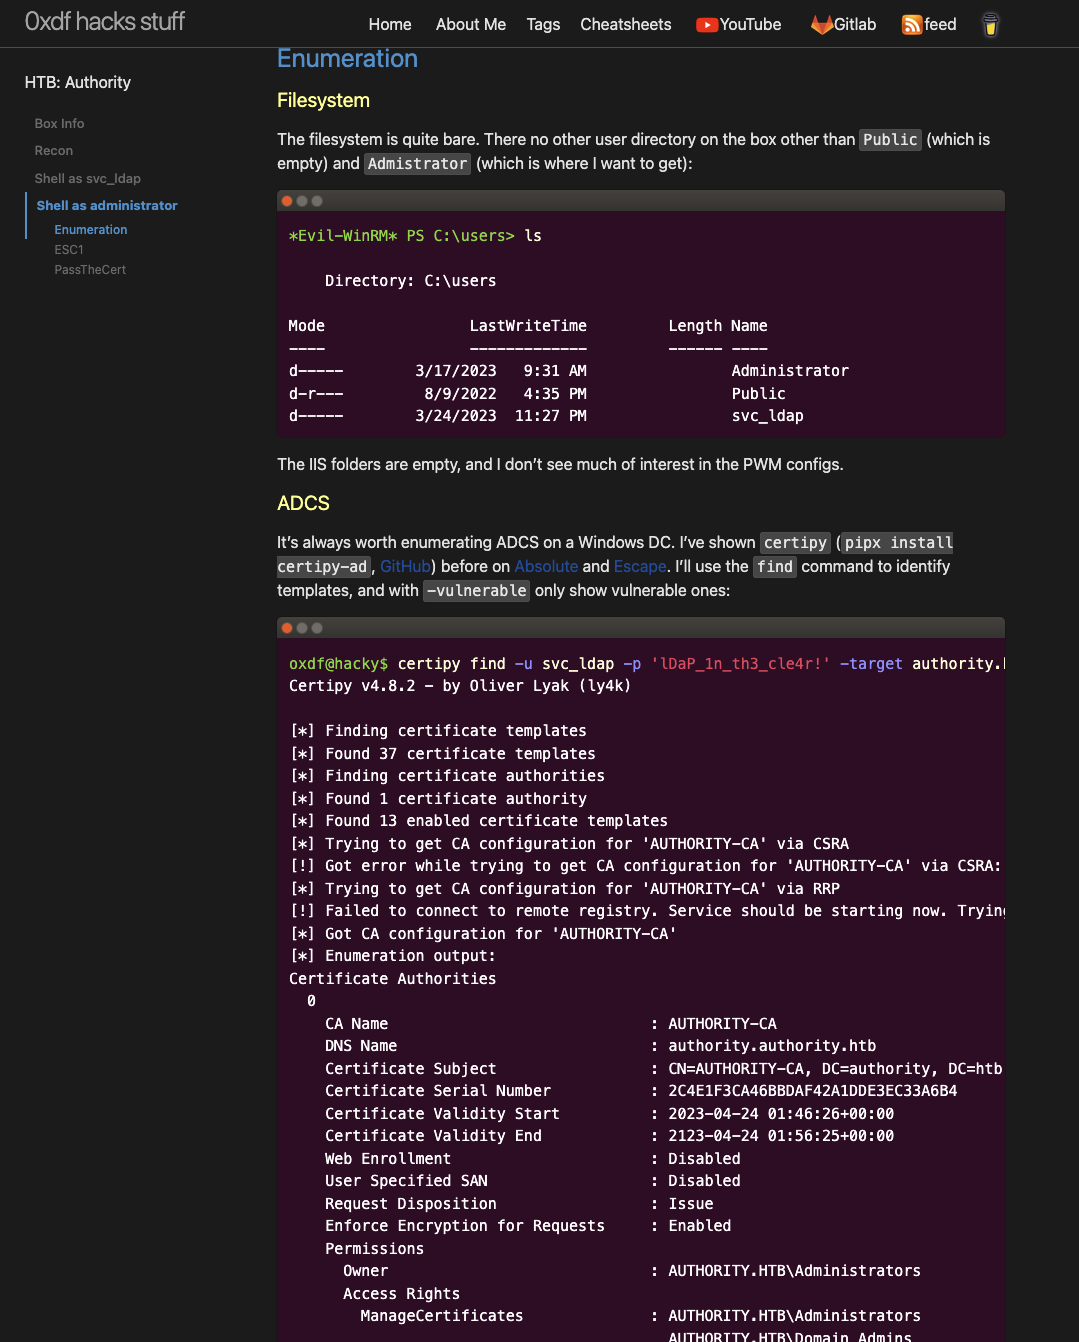Open the Cheatsheets page
This screenshot has height=1342, width=1079.
[x=626, y=24]
